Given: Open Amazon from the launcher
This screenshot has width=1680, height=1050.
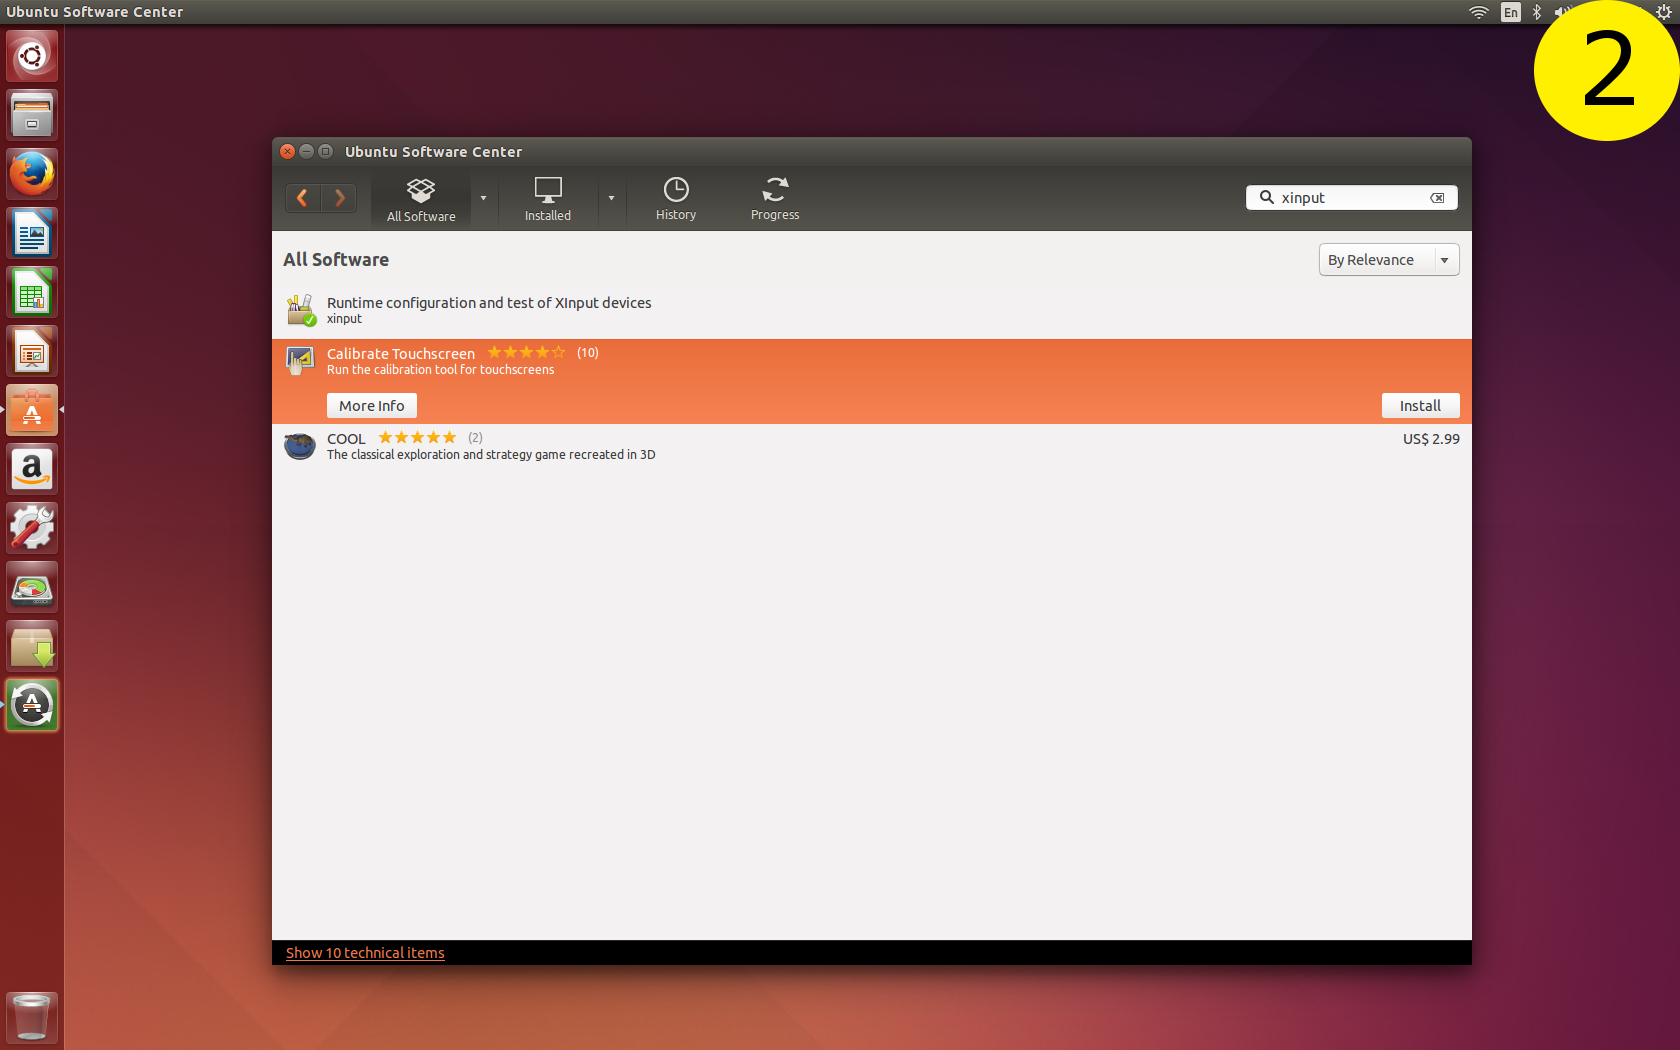Looking at the screenshot, I should (32, 469).
